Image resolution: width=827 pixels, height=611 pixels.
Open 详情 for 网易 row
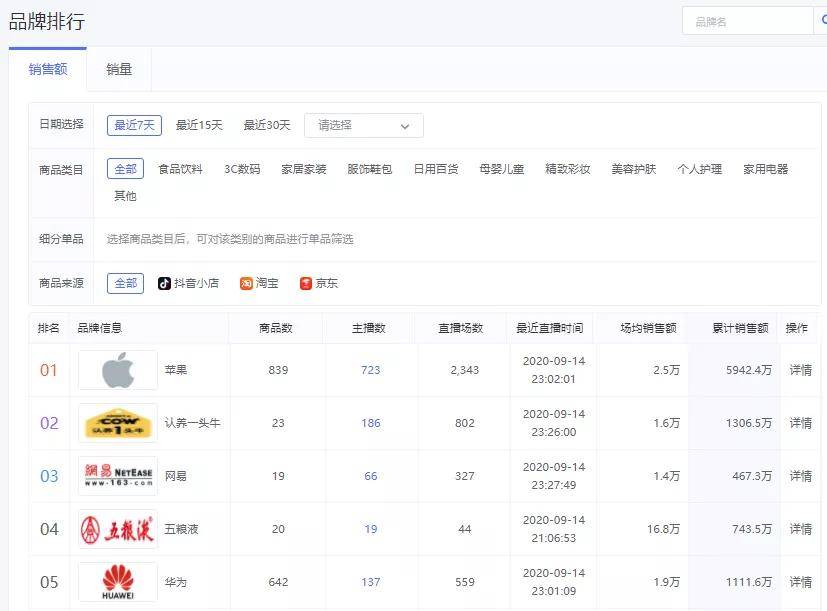pyautogui.click(x=800, y=476)
